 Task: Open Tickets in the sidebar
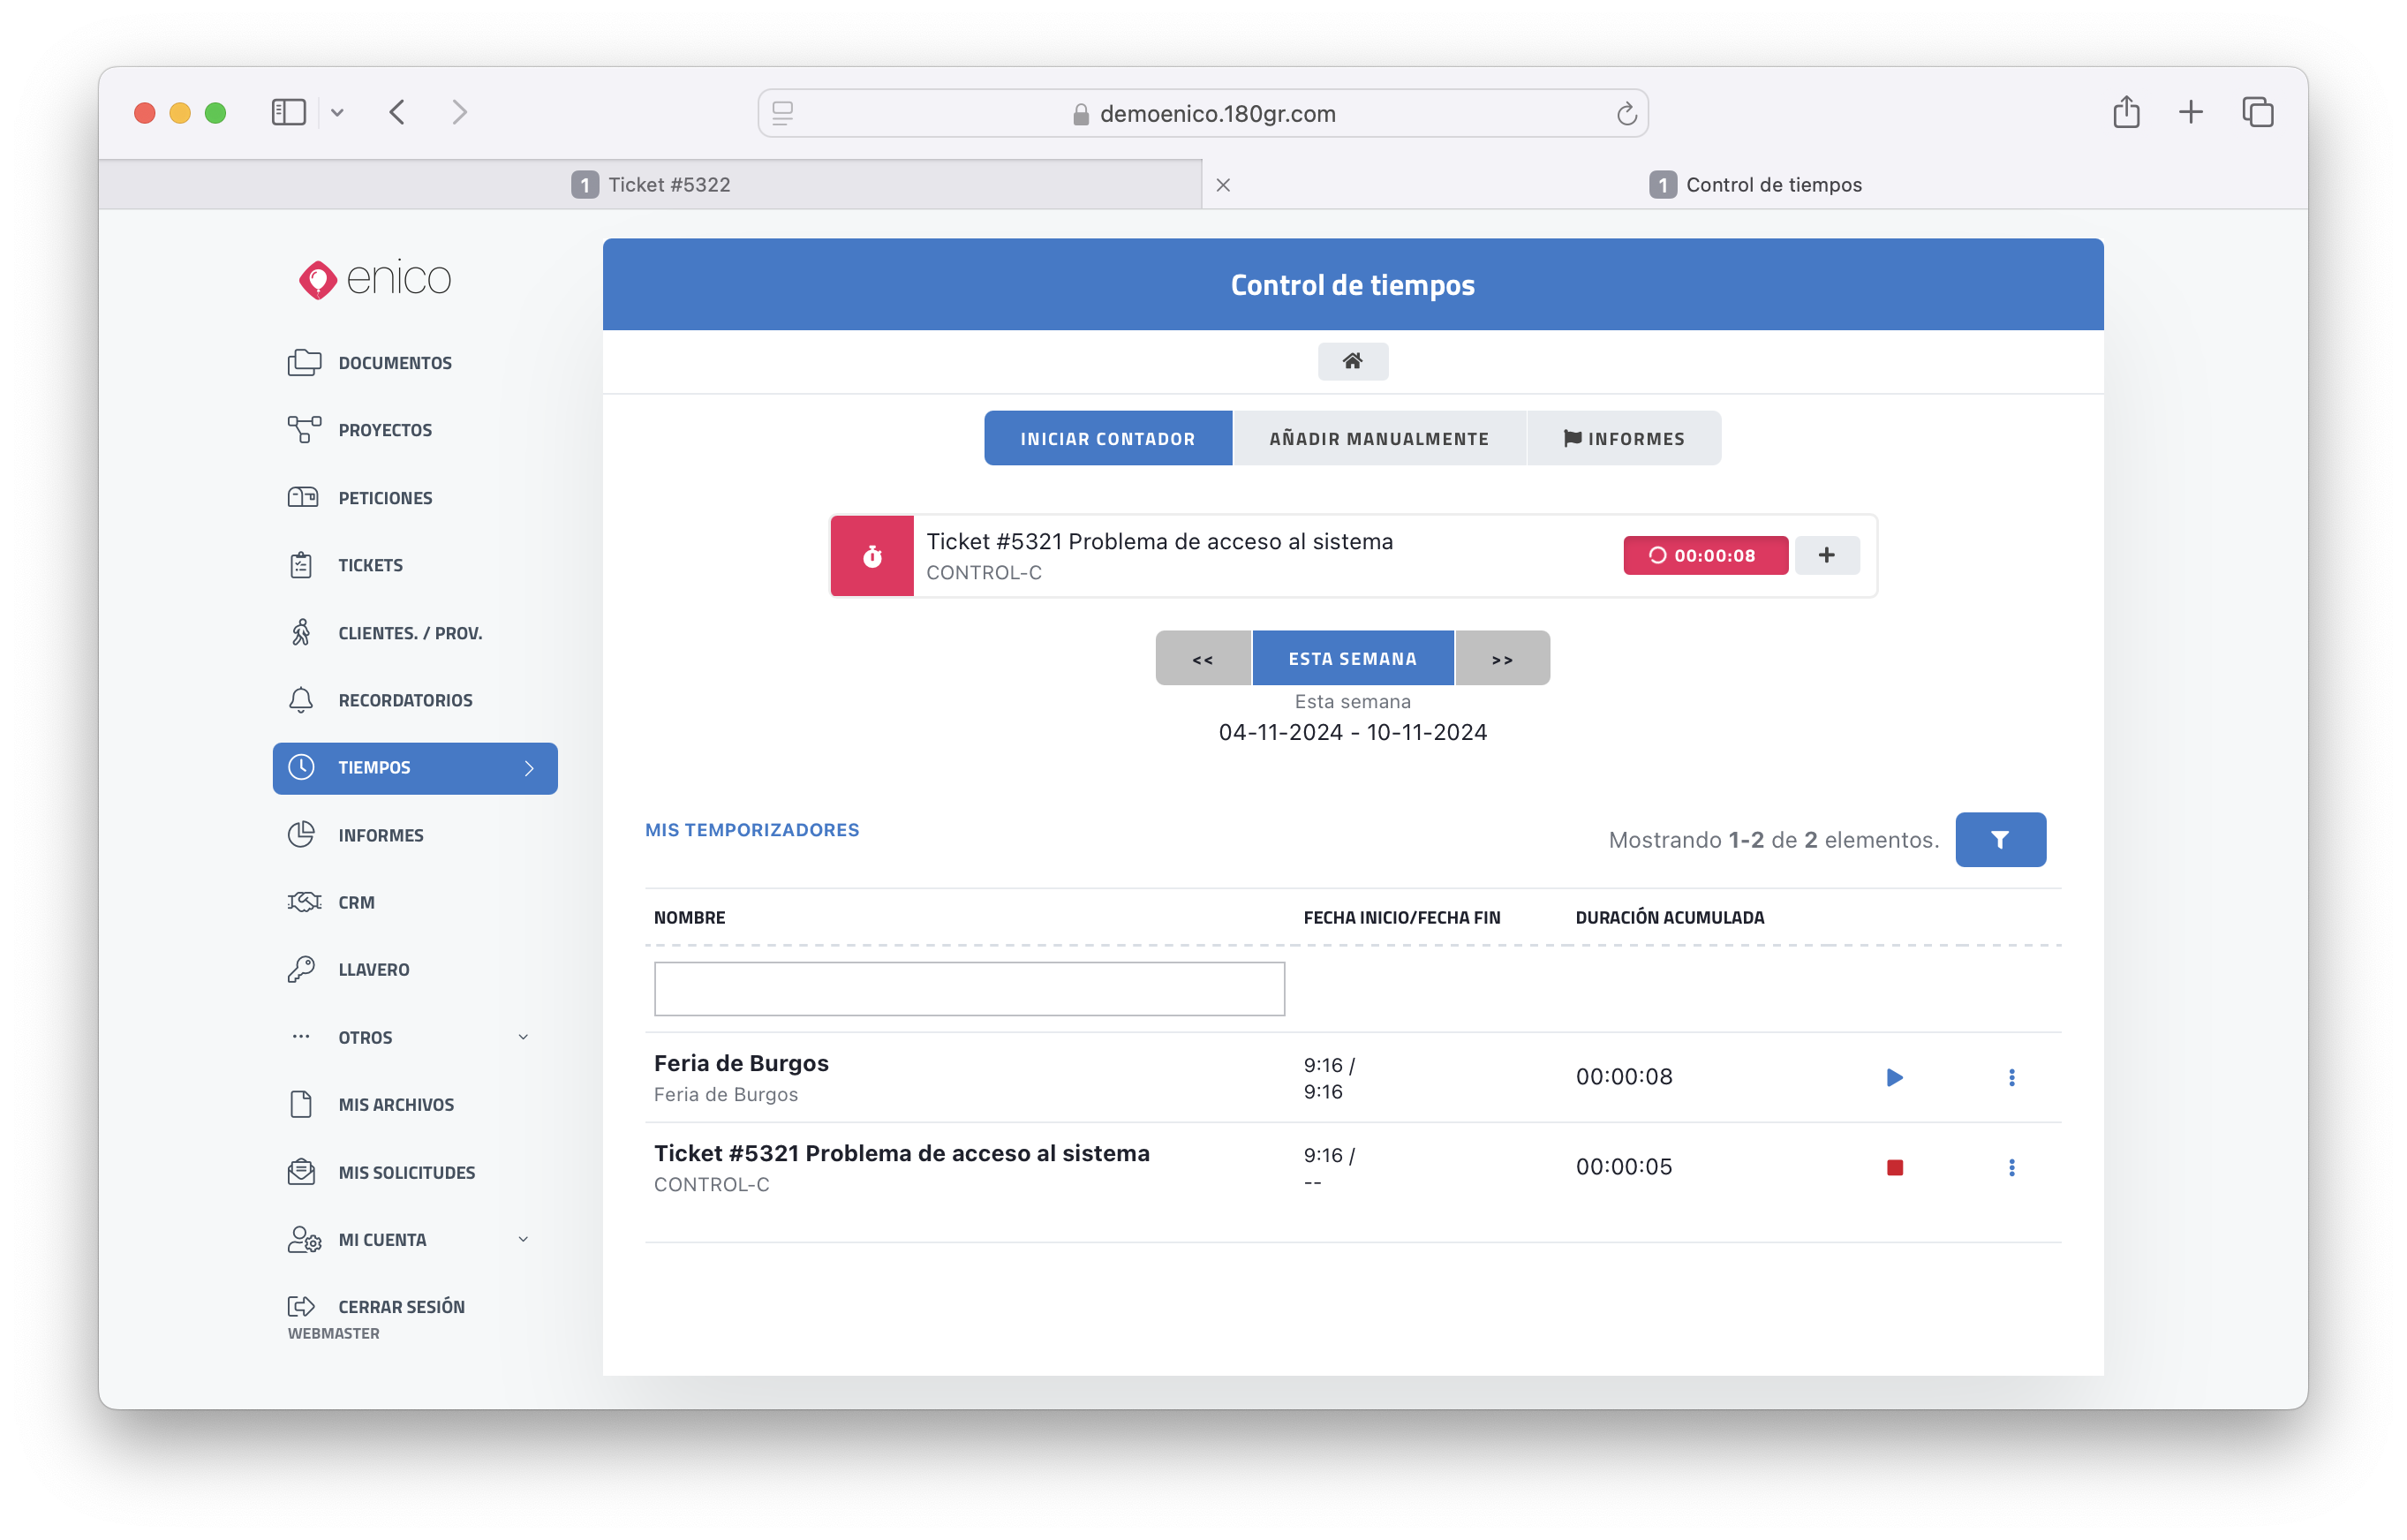click(x=370, y=565)
